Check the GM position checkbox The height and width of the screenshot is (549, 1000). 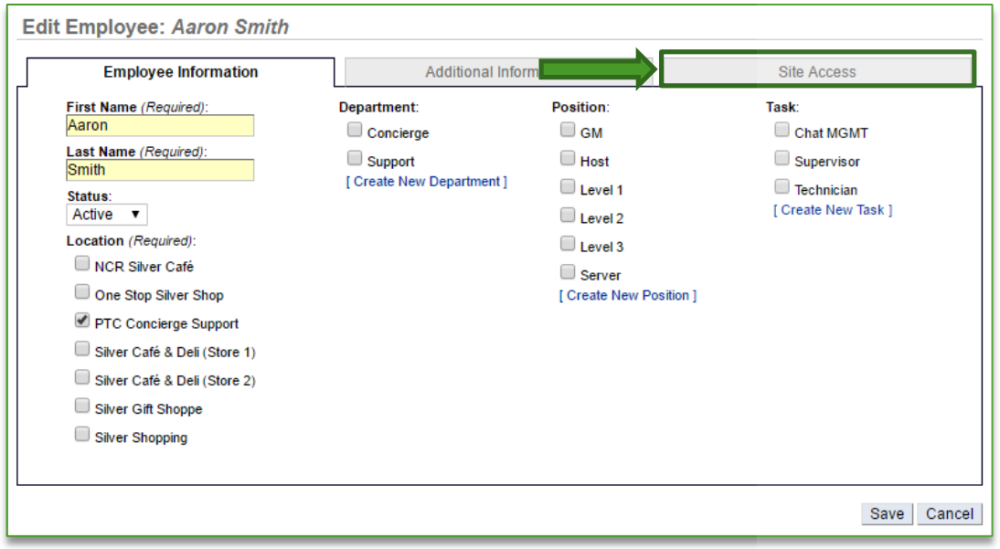pyautogui.click(x=567, y=130)
